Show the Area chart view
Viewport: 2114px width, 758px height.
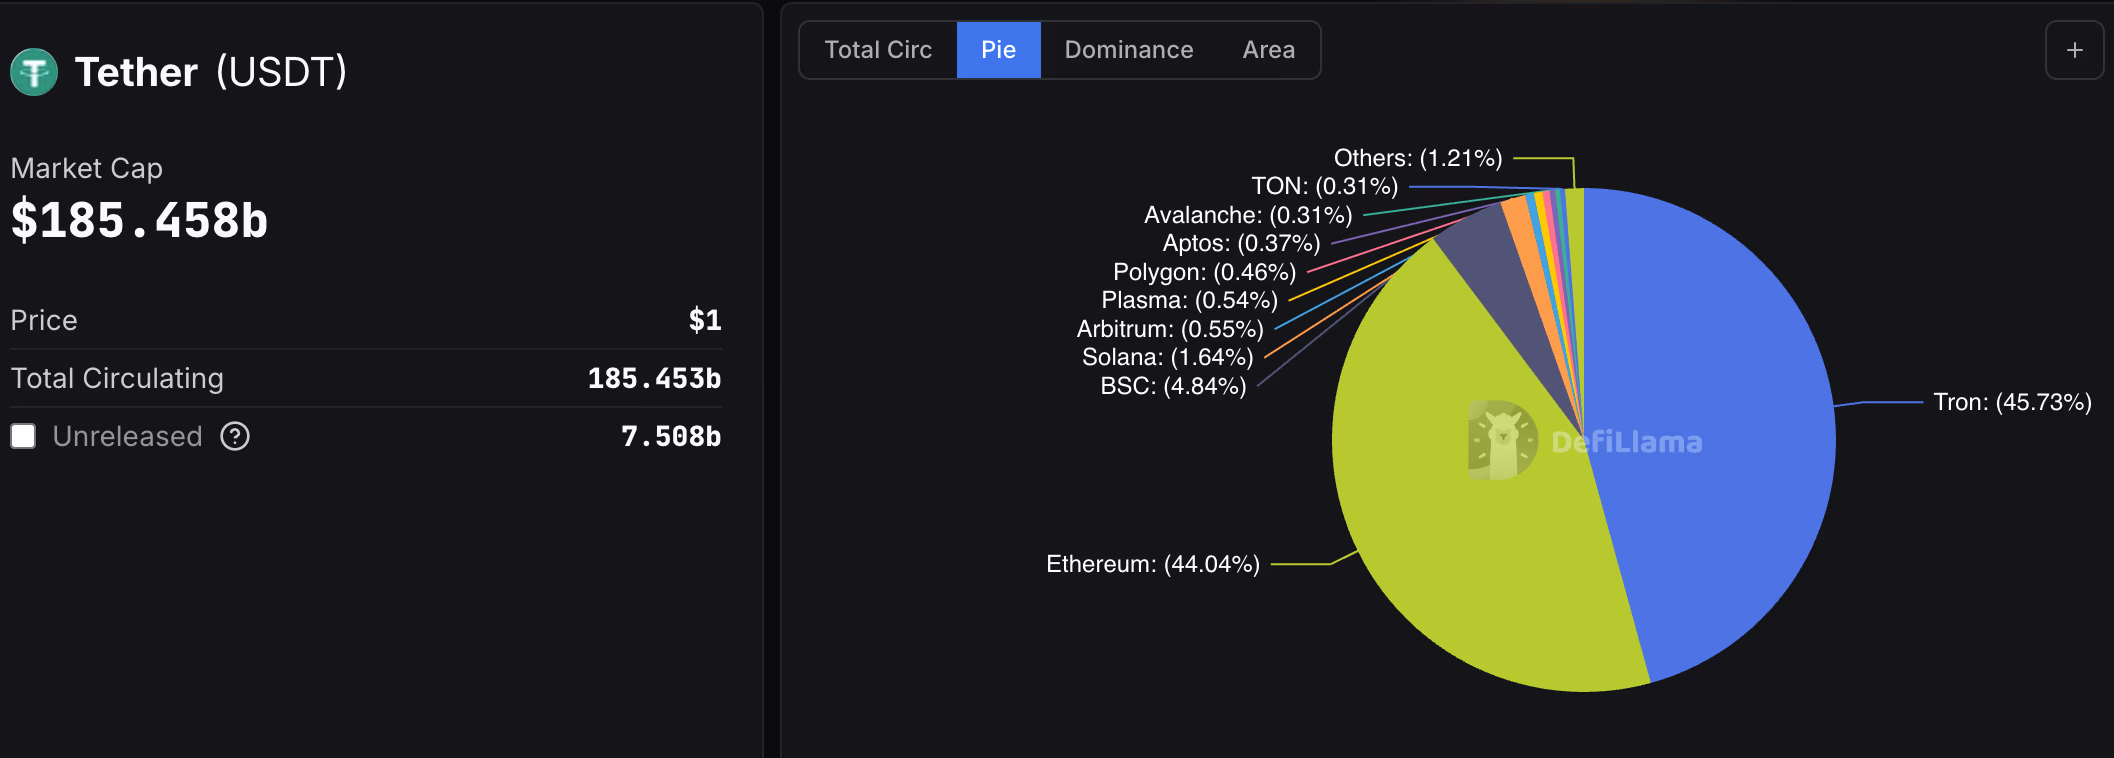tap(1268, 50)
